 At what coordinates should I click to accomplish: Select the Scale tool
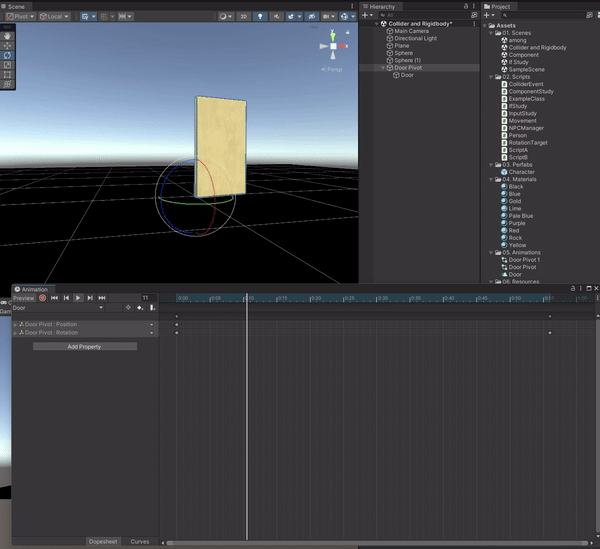[x=7, y=65]
